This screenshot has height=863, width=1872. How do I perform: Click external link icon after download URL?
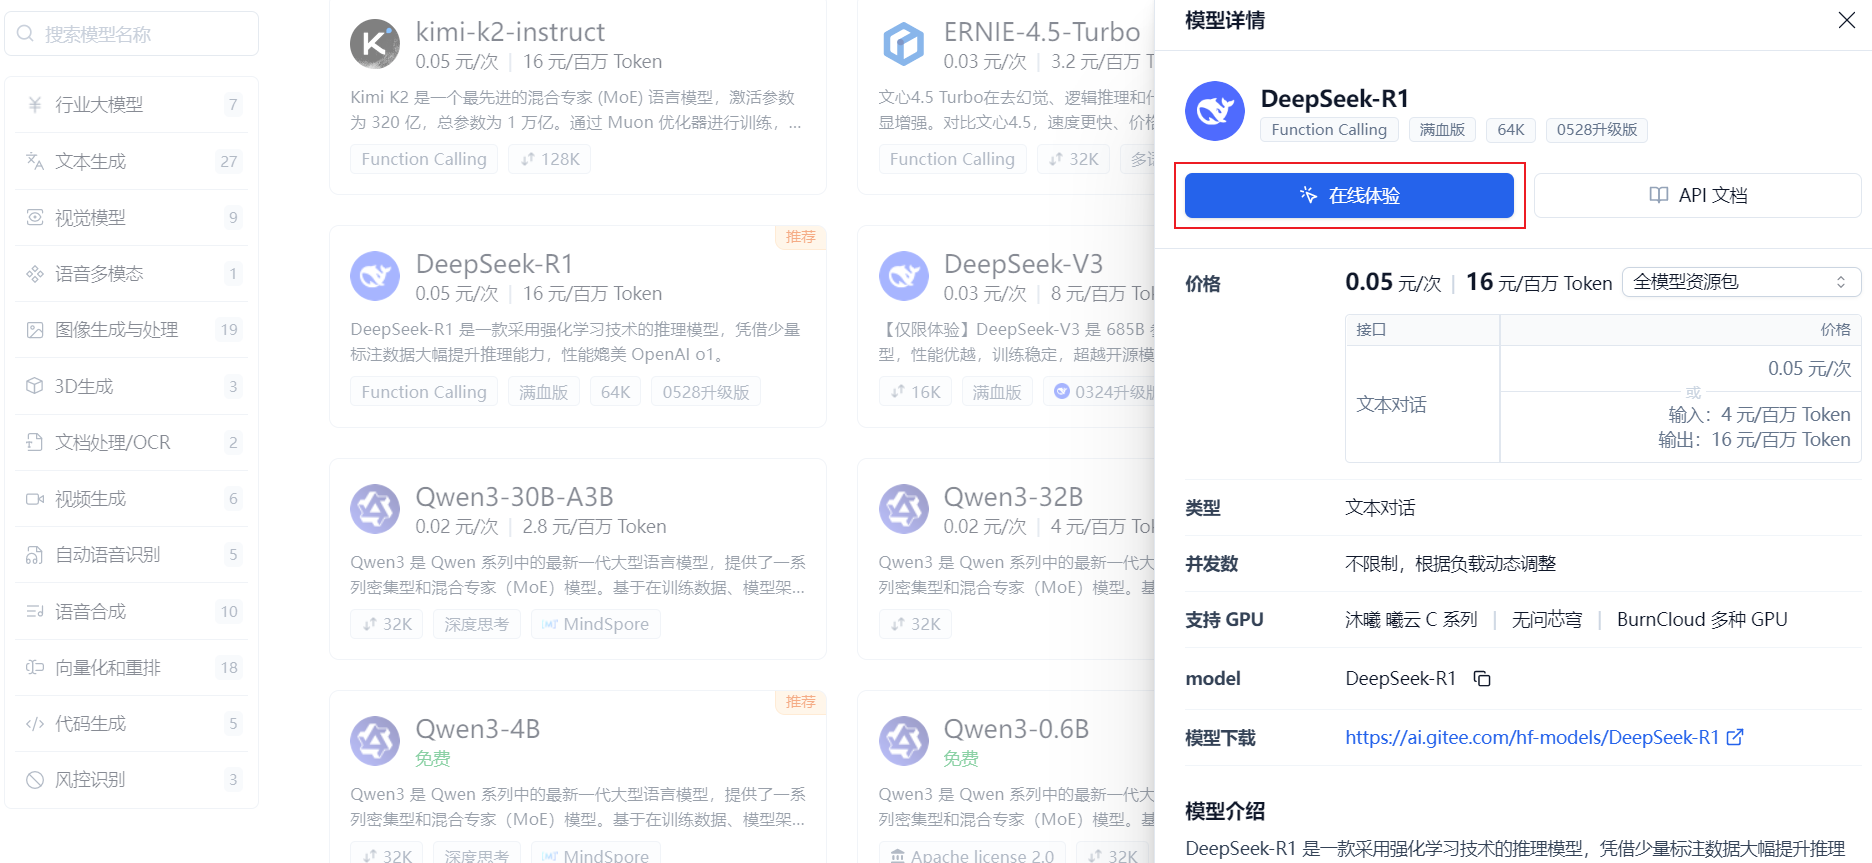click(1735, 737)
